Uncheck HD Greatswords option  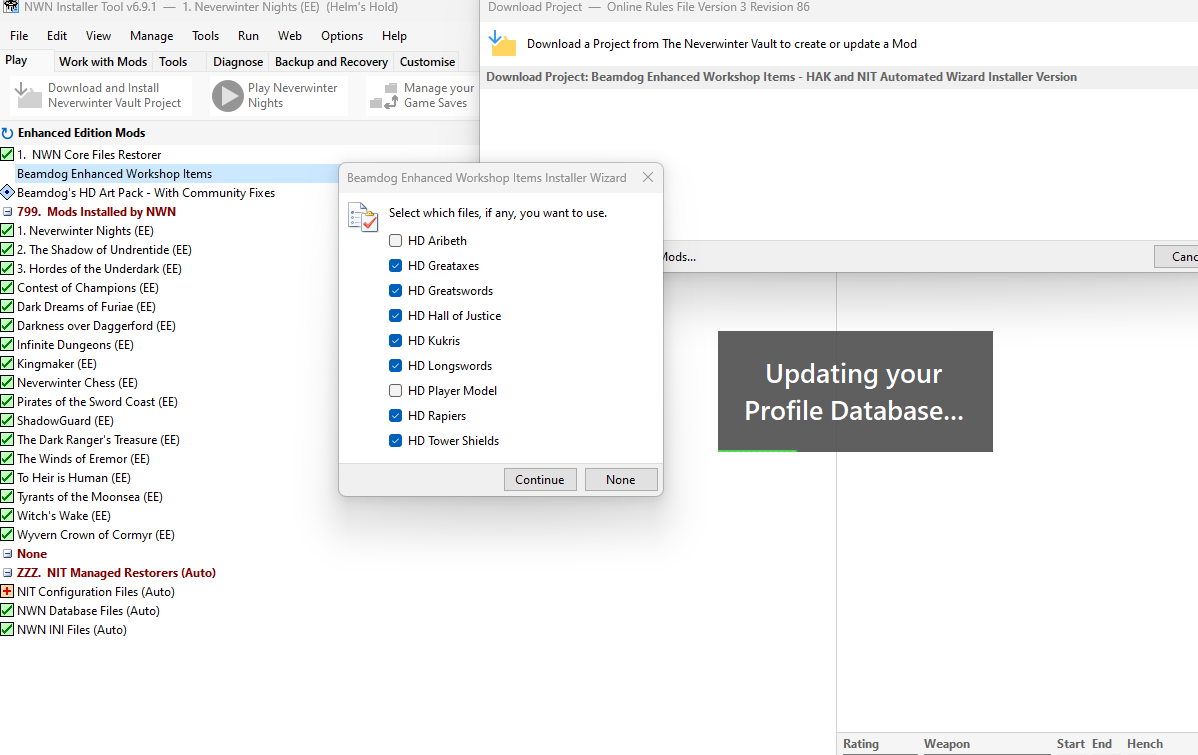[x=395, y=290]
